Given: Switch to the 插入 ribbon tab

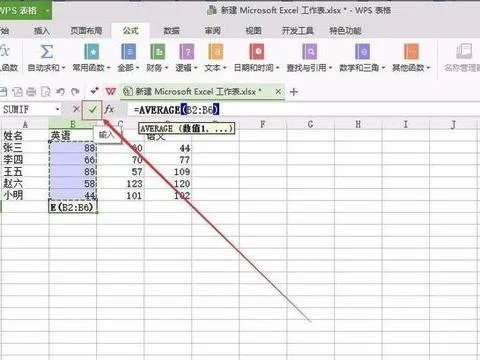Looking at the screenshot, I should click(x=42, y=31).
